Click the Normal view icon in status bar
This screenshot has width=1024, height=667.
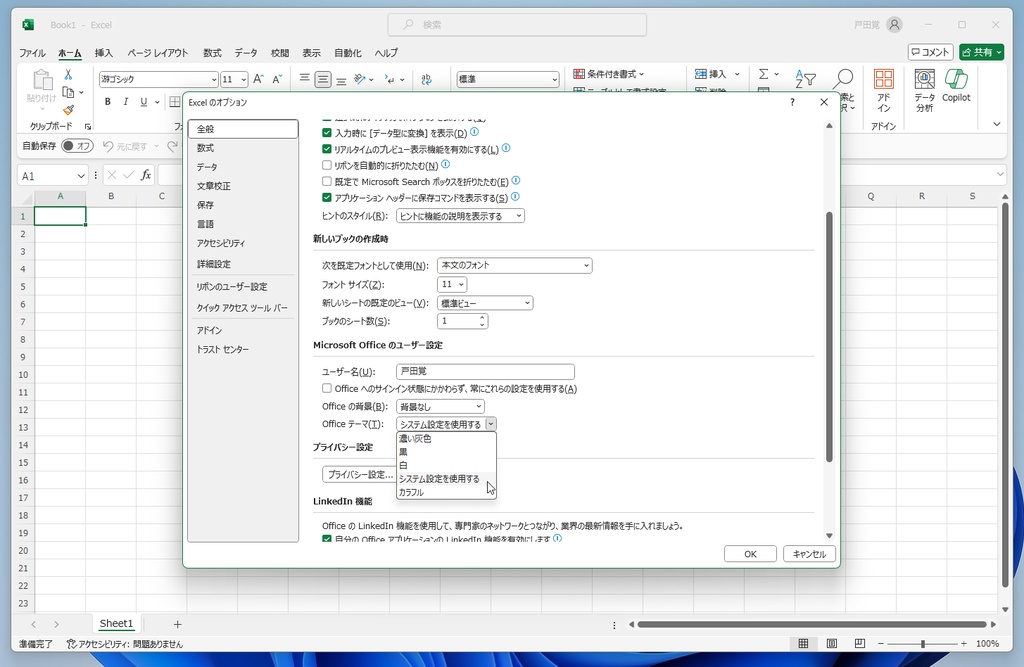(x=803, y=643)
